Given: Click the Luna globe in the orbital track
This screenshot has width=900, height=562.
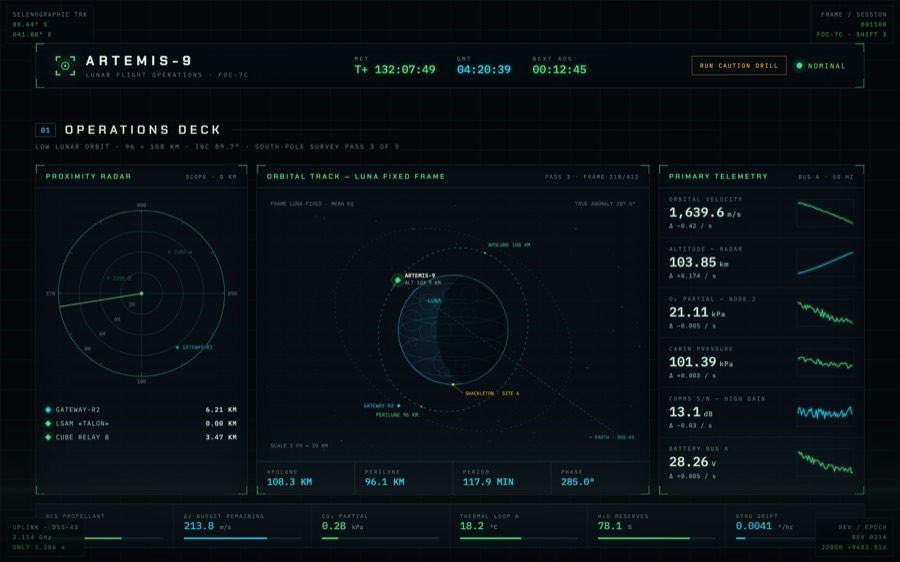Looking at the screenshot, I should 453,329.
